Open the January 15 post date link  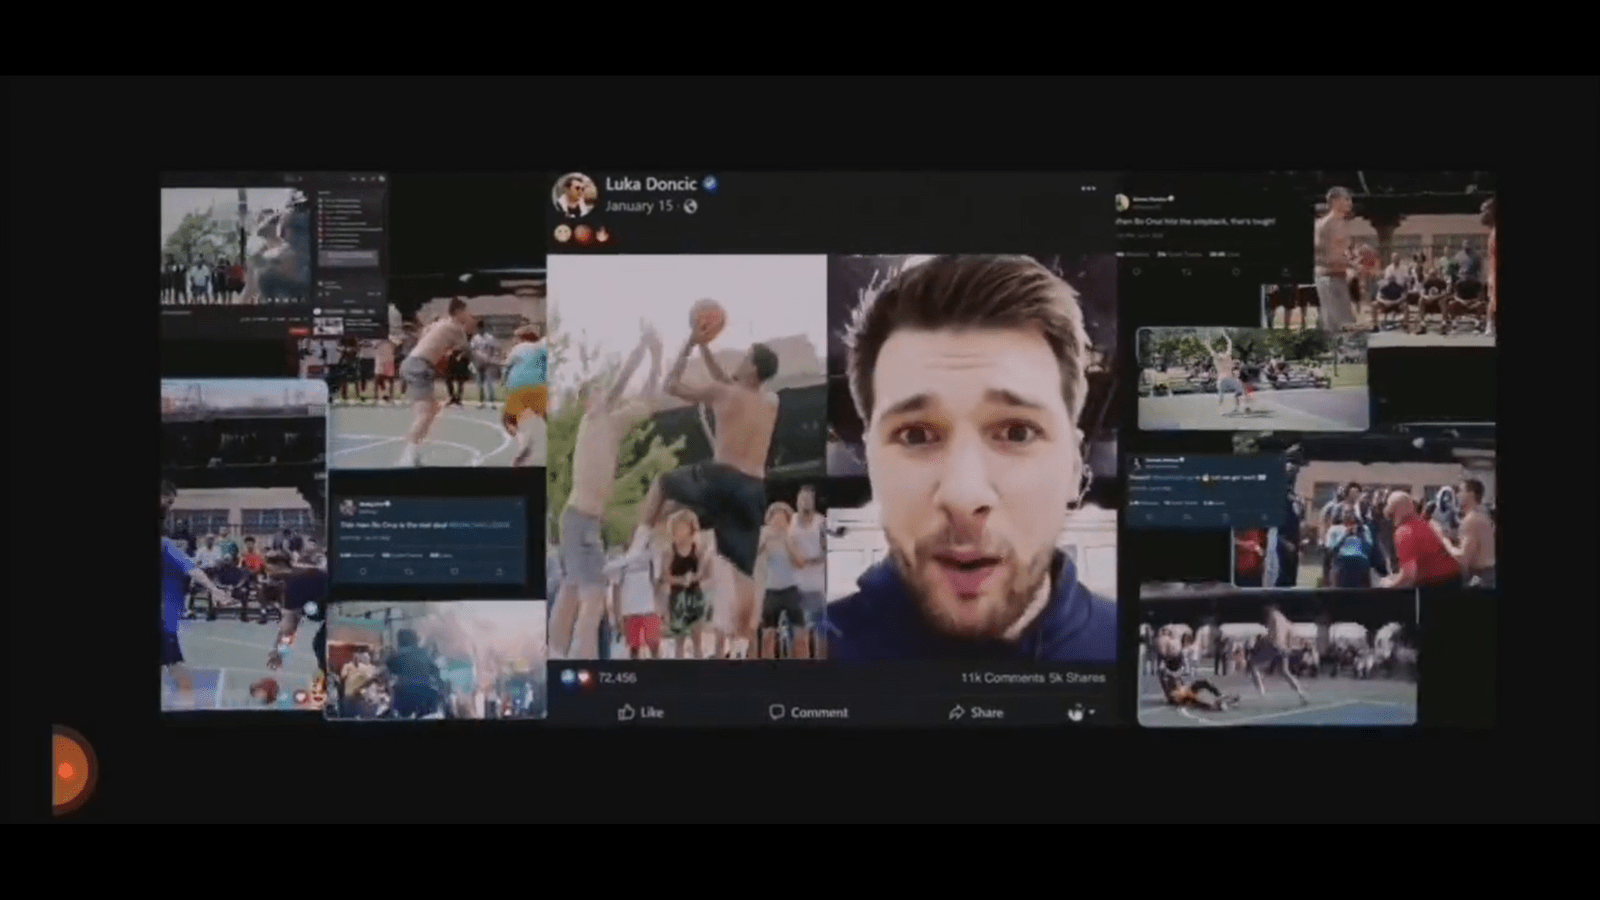pyautogui.click(x=638, y=207)
